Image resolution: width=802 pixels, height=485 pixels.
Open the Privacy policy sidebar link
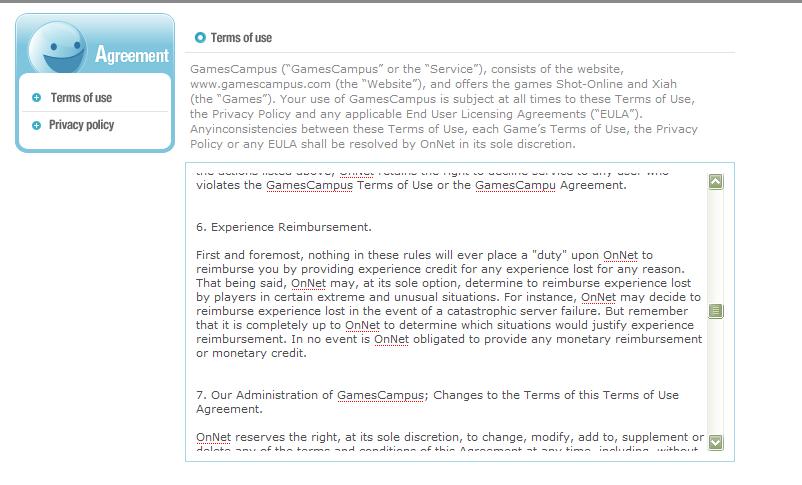(x=81, y=125)
